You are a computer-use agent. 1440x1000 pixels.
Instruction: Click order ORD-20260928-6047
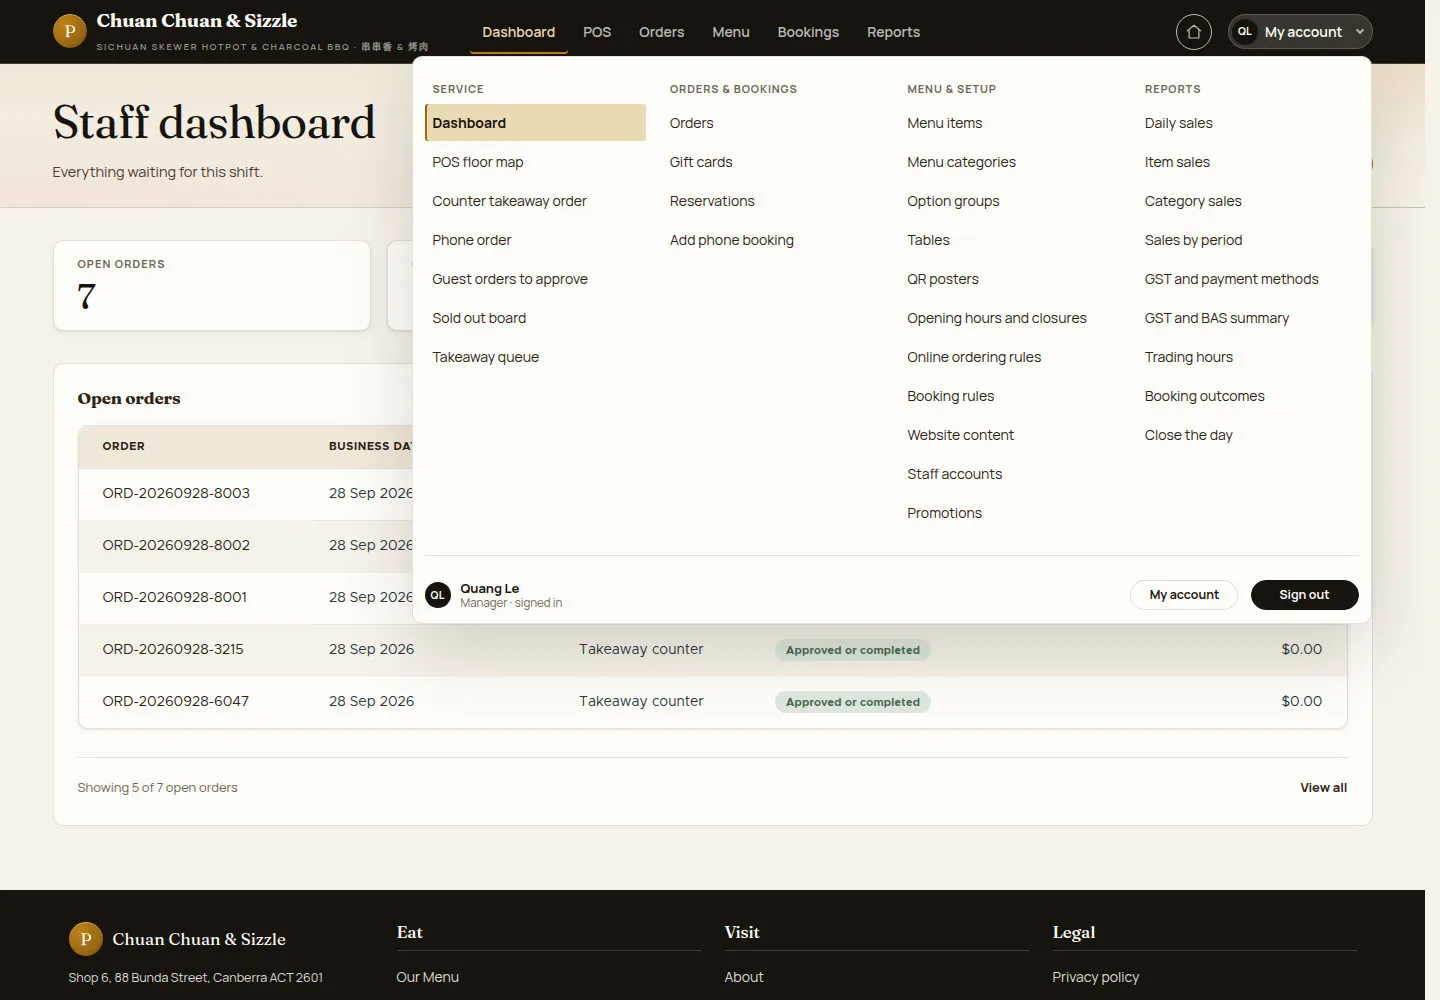[175, 701]
